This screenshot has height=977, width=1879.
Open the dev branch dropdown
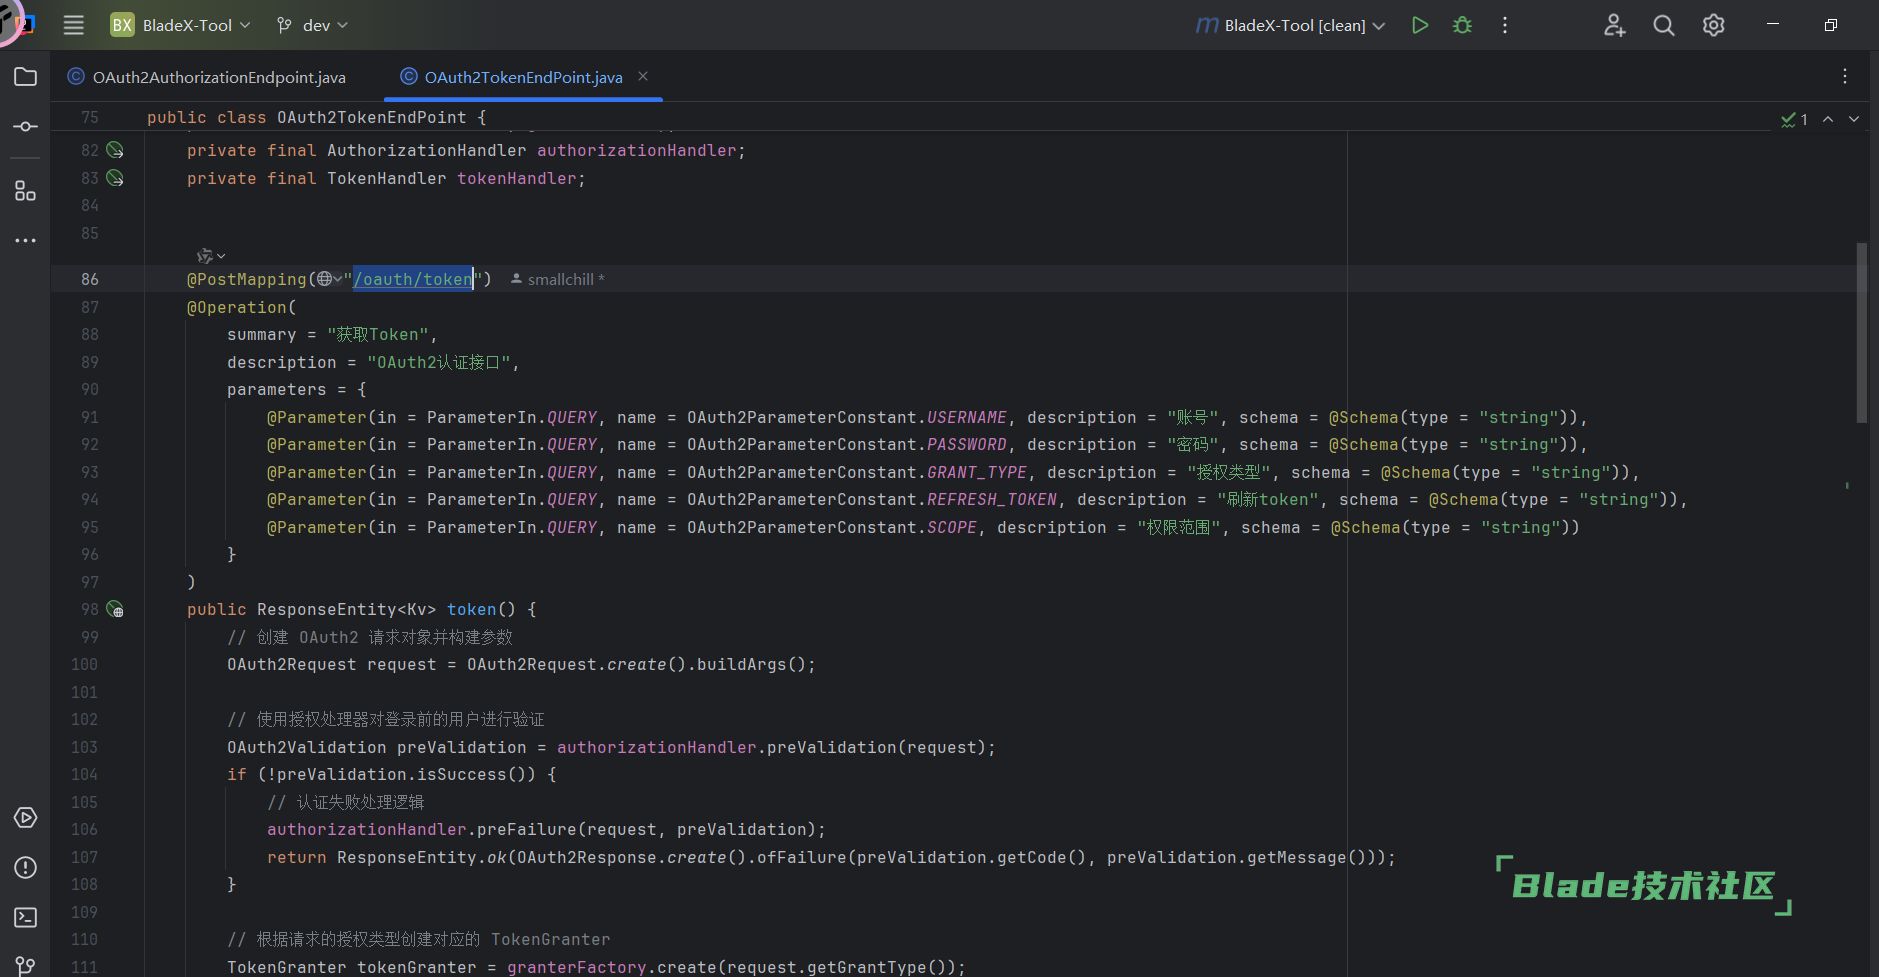(x=312, y=25)
